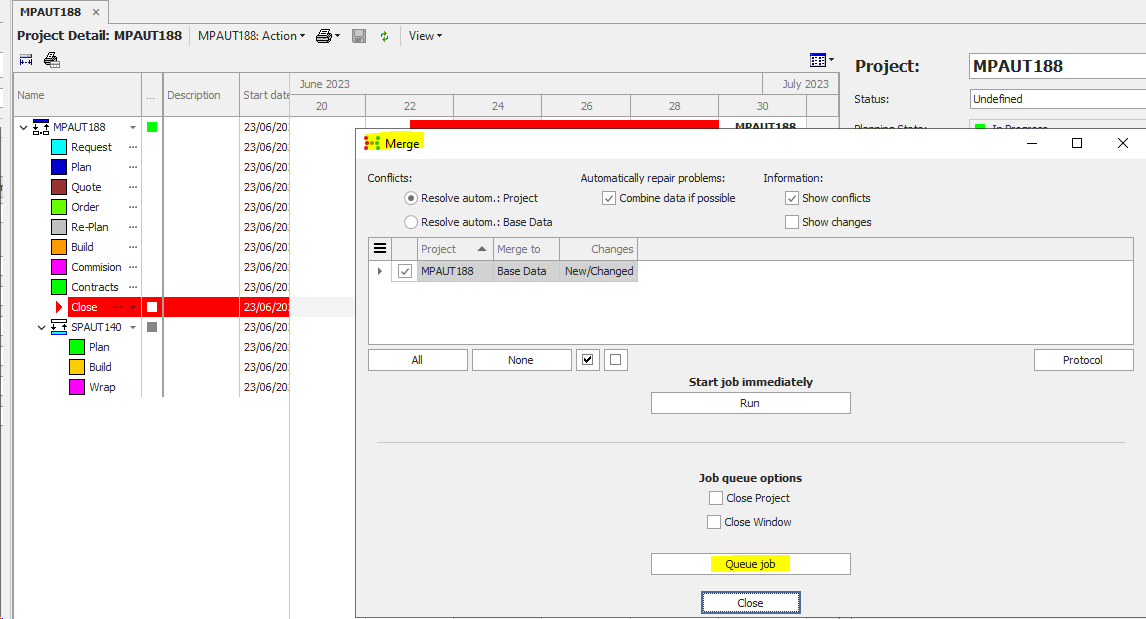This screenshot has height=619, width=1146.
Task: Open the MPAUT188: Action dropdown
Action: [251, 36]
